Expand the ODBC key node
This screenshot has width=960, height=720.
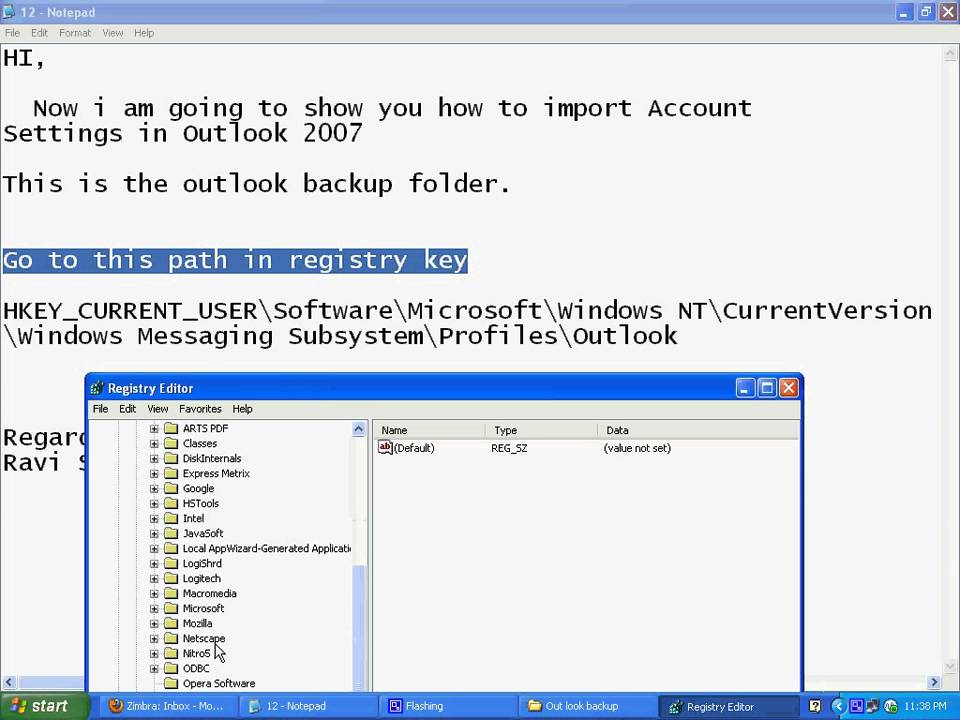pos(154,669)
